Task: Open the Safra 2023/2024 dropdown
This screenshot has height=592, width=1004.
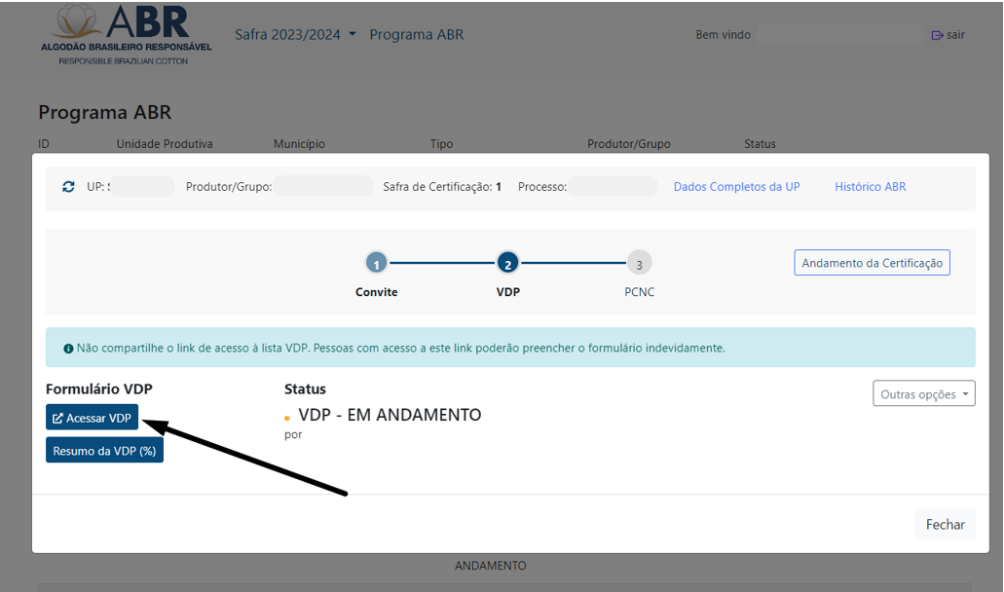Action: point(295,35)
